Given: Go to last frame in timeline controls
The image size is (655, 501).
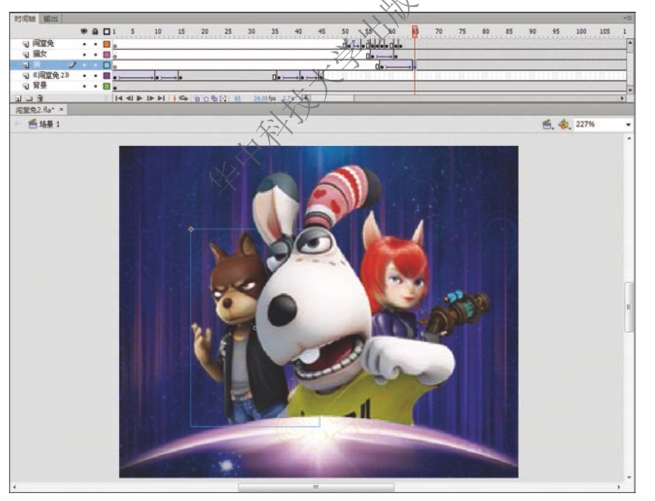Looking at the screenshot, I should [161, 98].
